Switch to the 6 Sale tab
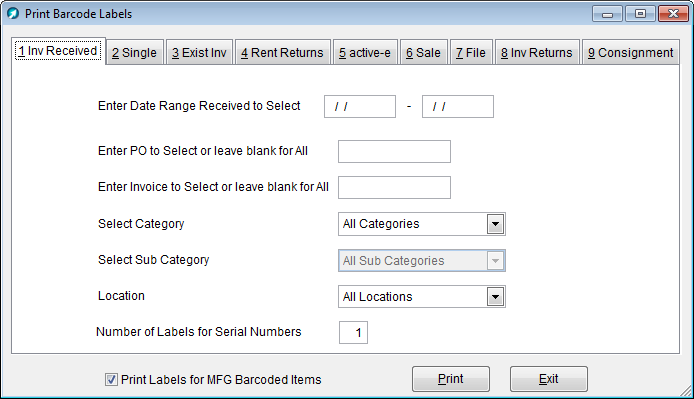 424,53
